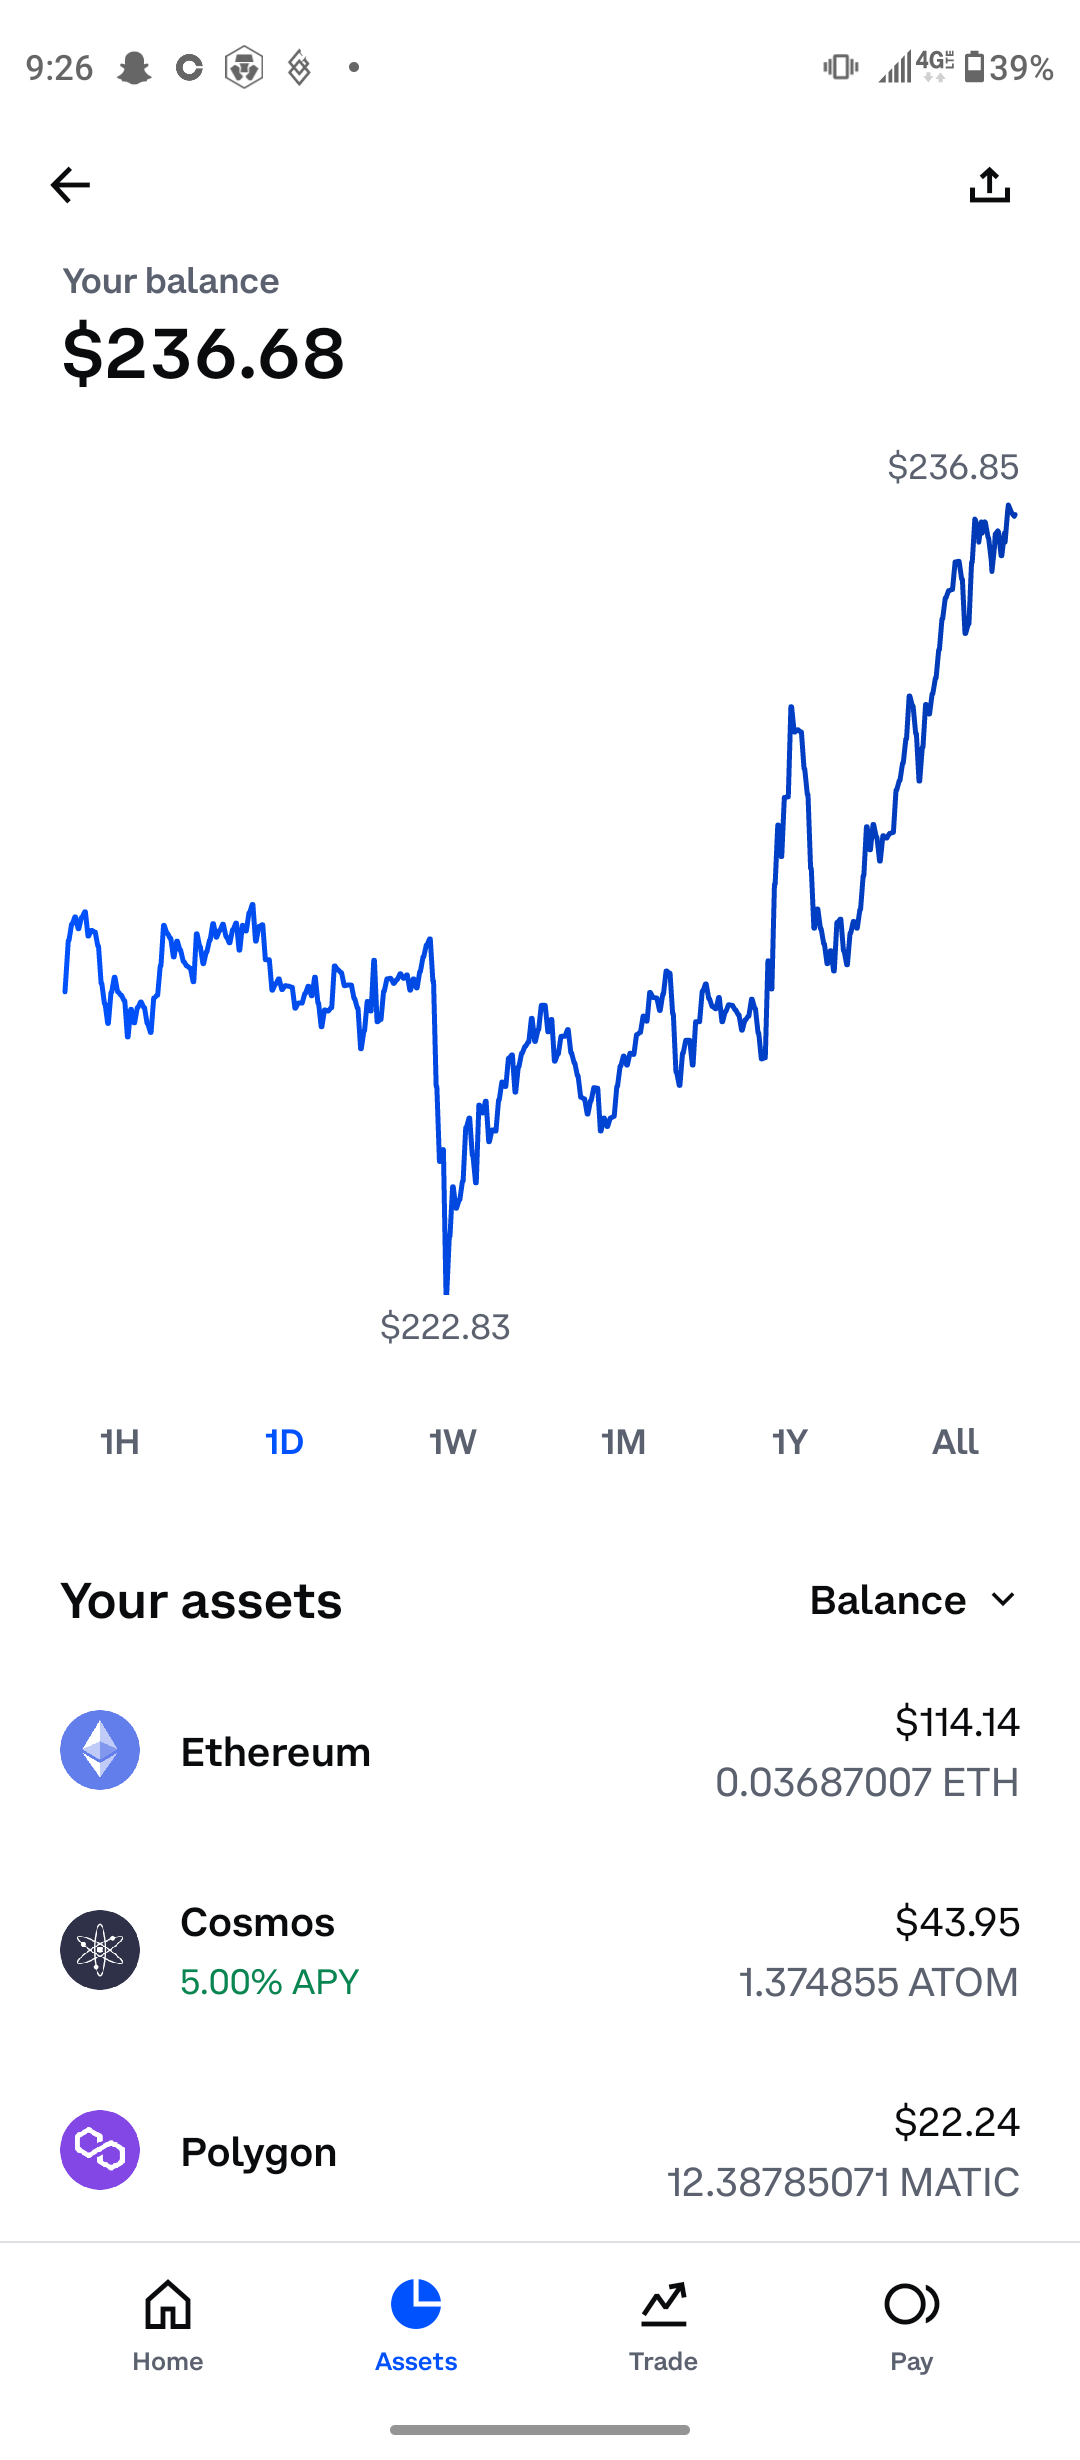Click the chevron next to Balance

point(1003,1600)
